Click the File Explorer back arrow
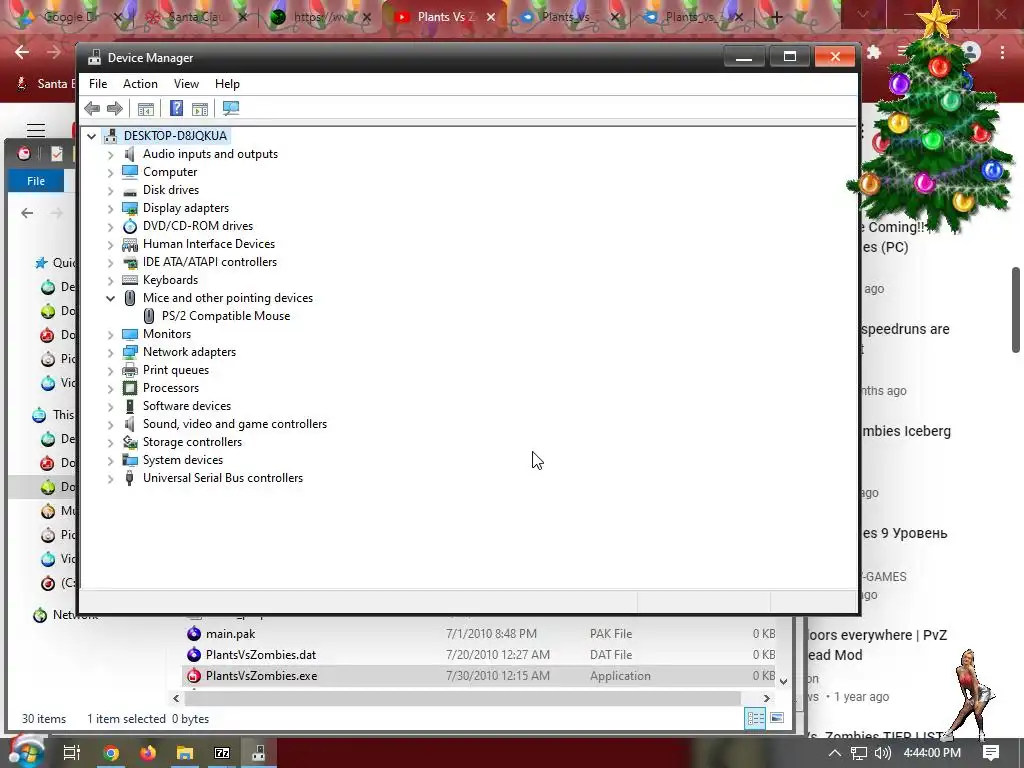The width and height of the screenshot is (1024, 768). (x=27, y=213)
